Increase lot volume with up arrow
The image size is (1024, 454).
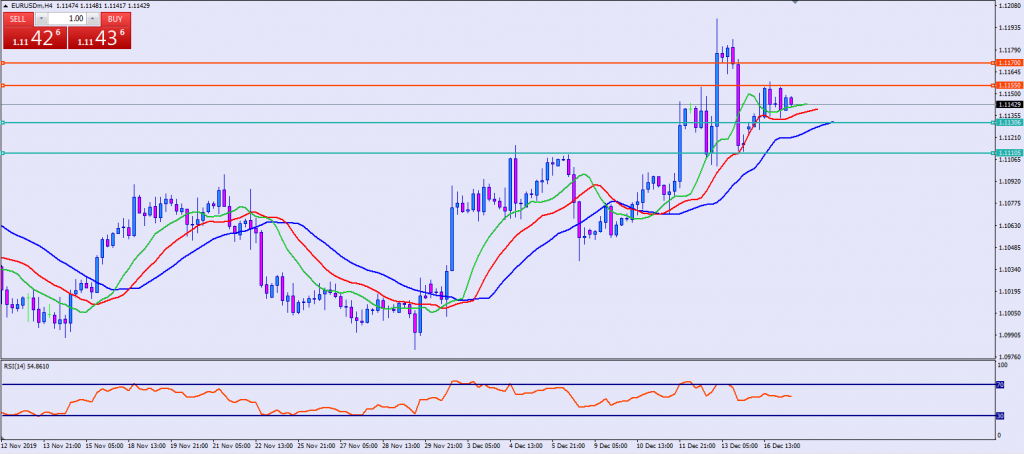click(x=91, y=19)
